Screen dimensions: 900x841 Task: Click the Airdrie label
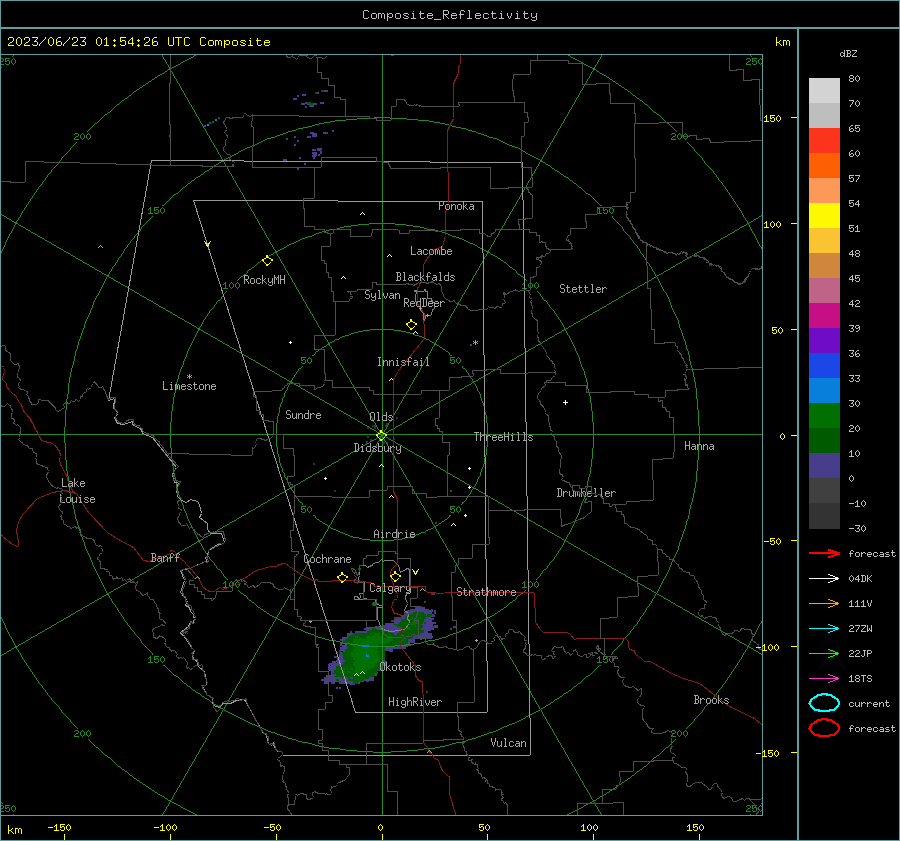[394, 534]
